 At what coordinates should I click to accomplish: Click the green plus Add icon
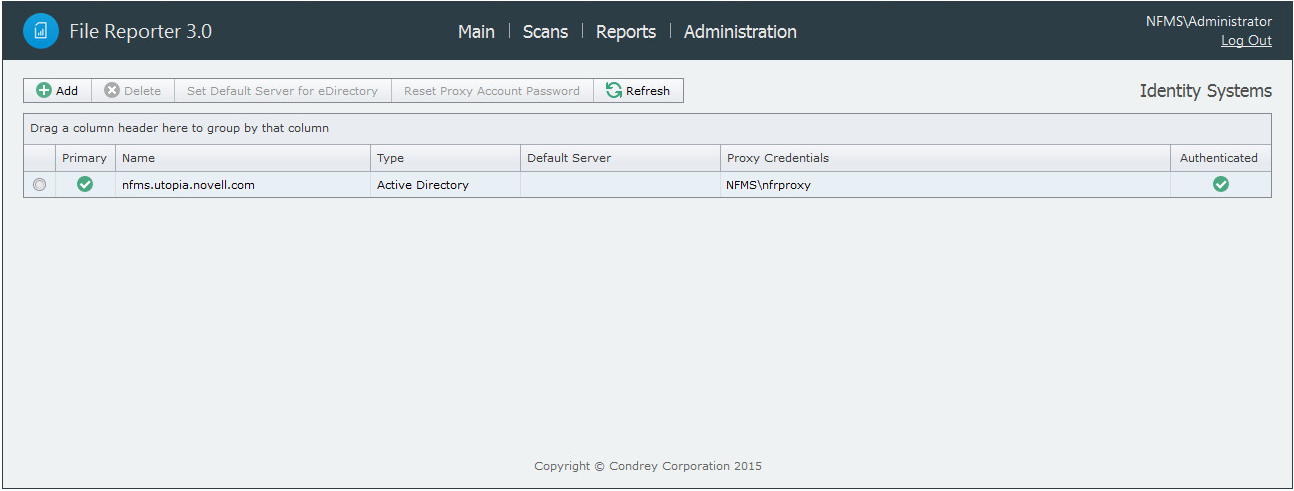(x=44, y=91)
